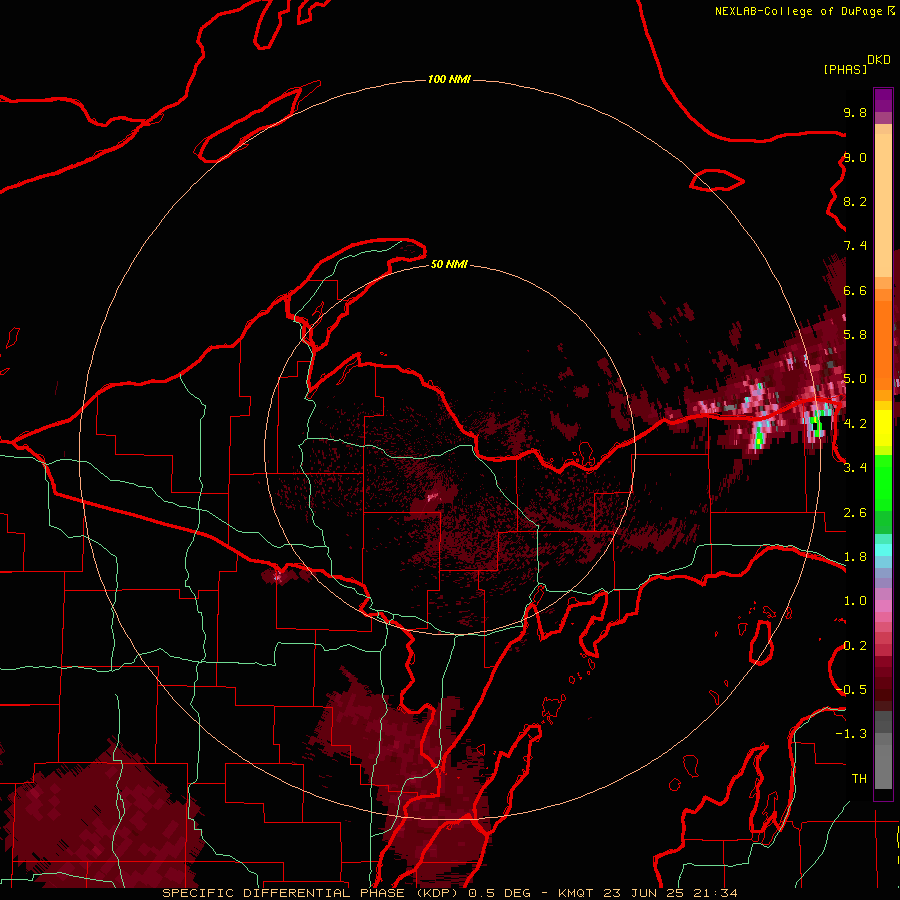Screen dimensions: 900x900
Task: Click the 8.2 scale value
Action: pyautogui.click(x=855, y=201)
